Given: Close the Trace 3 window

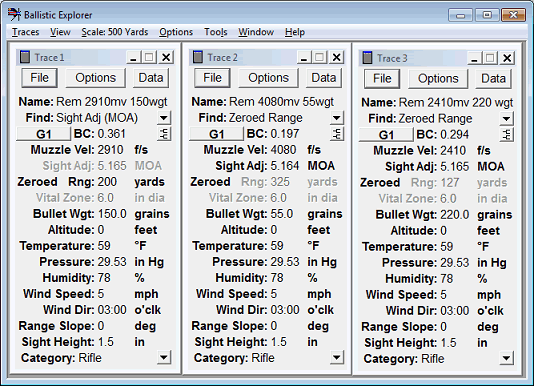Looking at the screenshot, I should click(x=507, y=58).
